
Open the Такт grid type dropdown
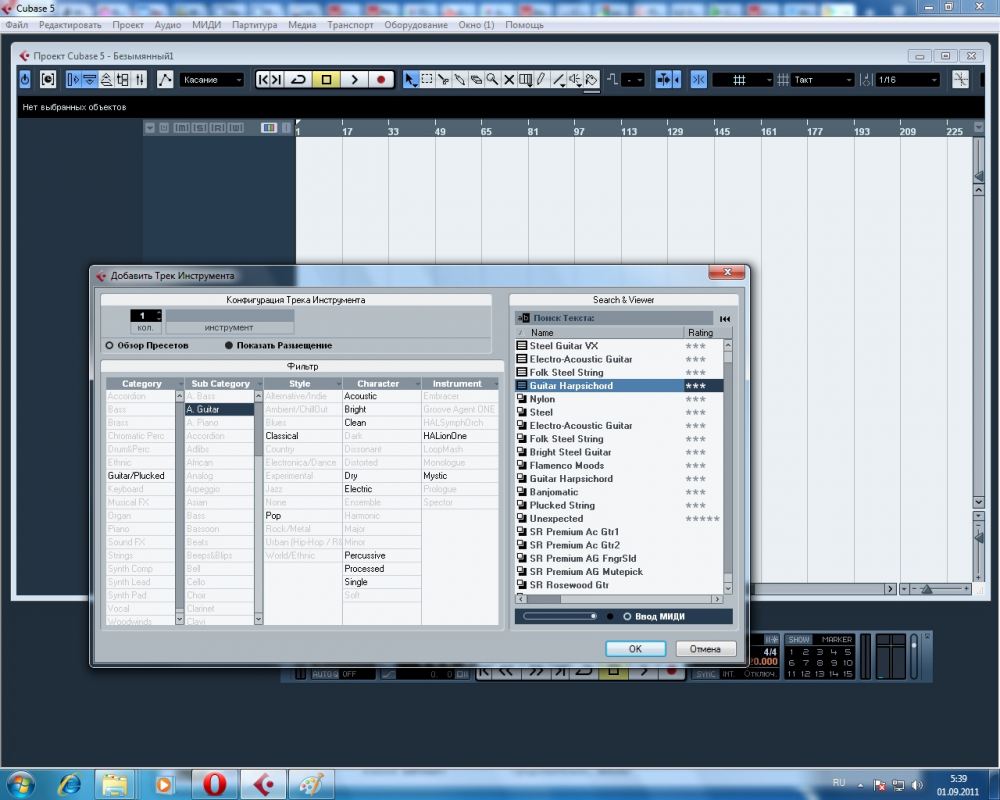click(822, 80)
